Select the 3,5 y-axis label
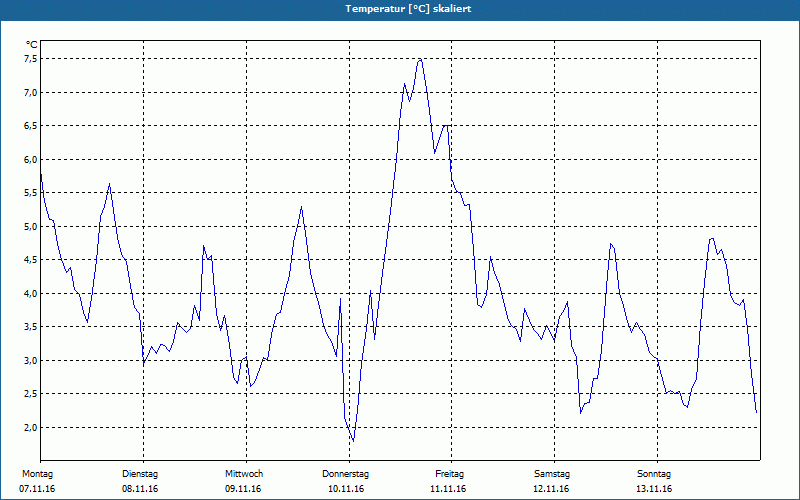Viewport: 800px width, 500px height. (x=30, y=327)
